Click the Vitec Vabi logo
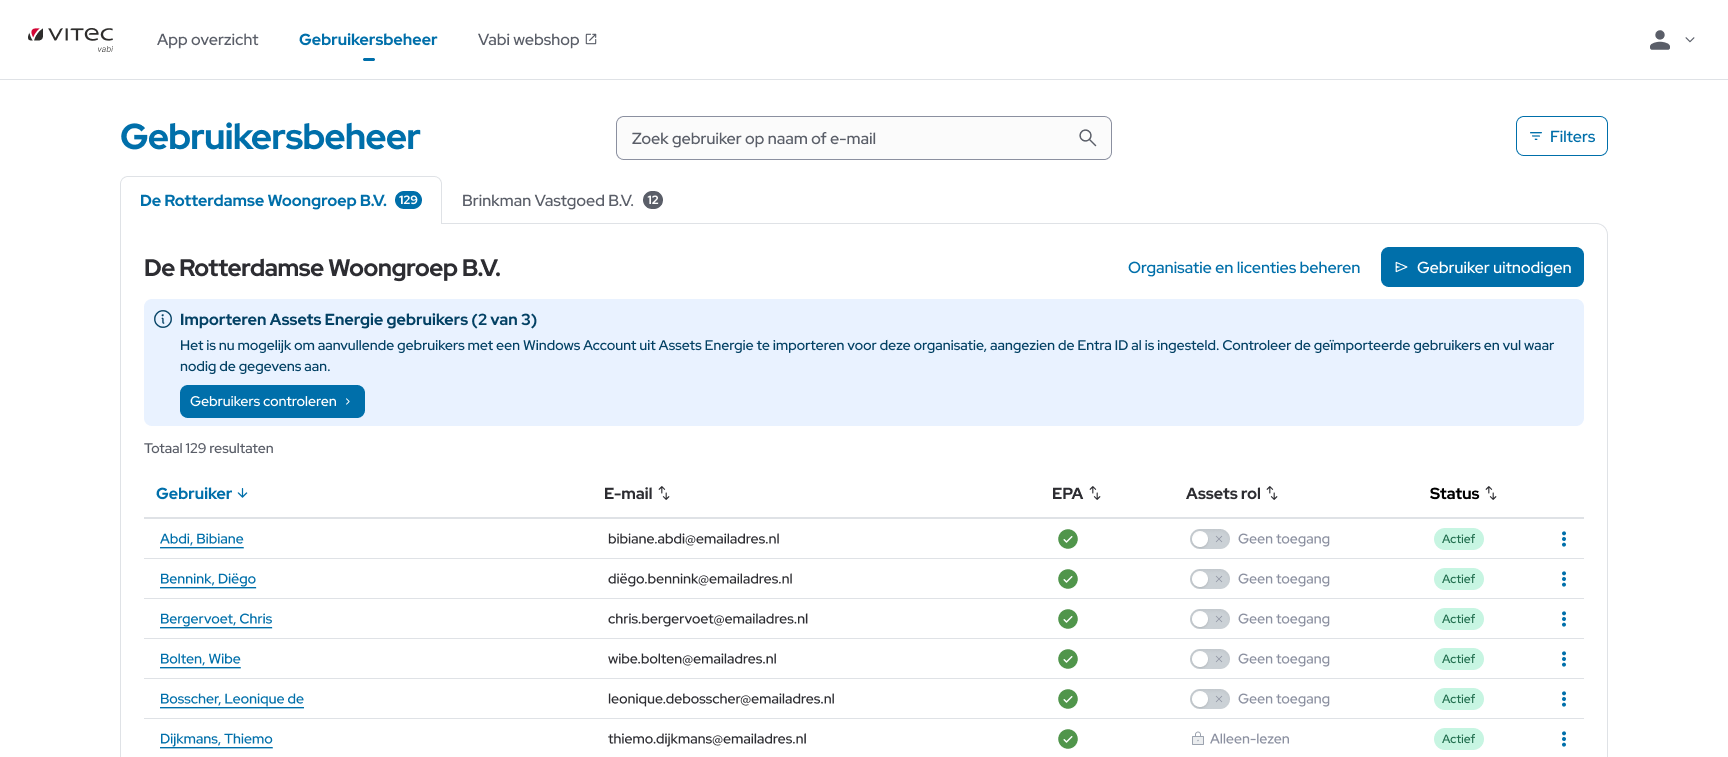Screen dimensions: 1728x757 pos(70,38)
